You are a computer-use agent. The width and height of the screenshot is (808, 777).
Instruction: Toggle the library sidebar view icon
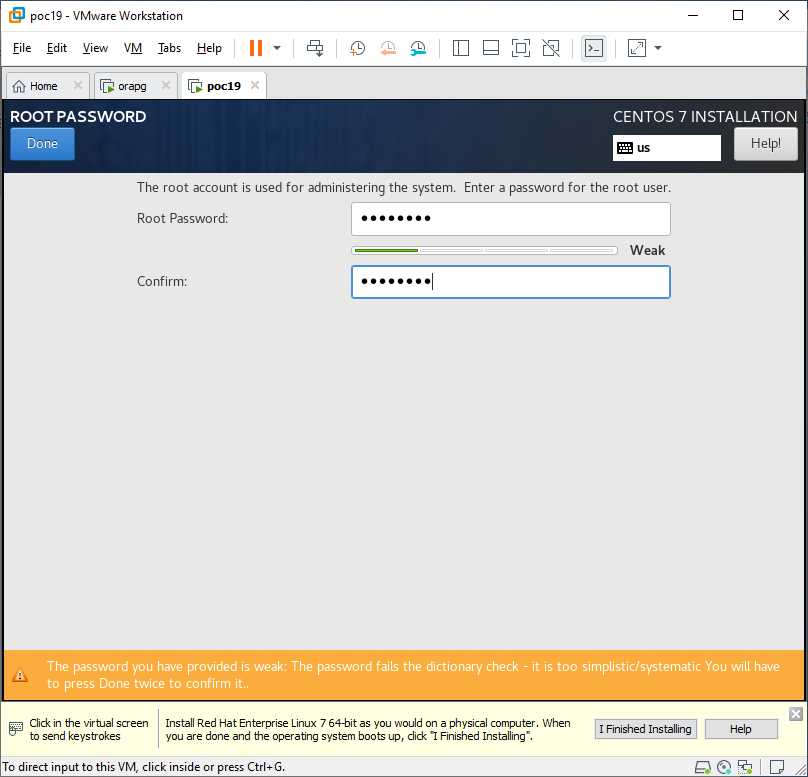(x=461, y=48)
